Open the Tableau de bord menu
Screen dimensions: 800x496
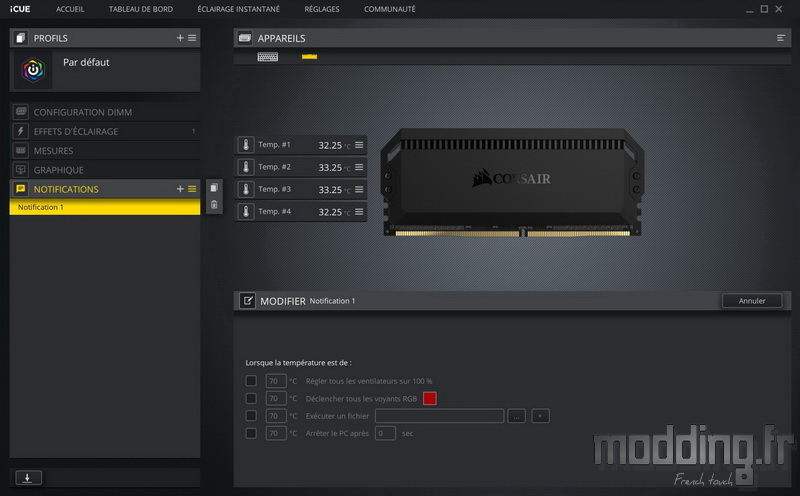(141, 9)
